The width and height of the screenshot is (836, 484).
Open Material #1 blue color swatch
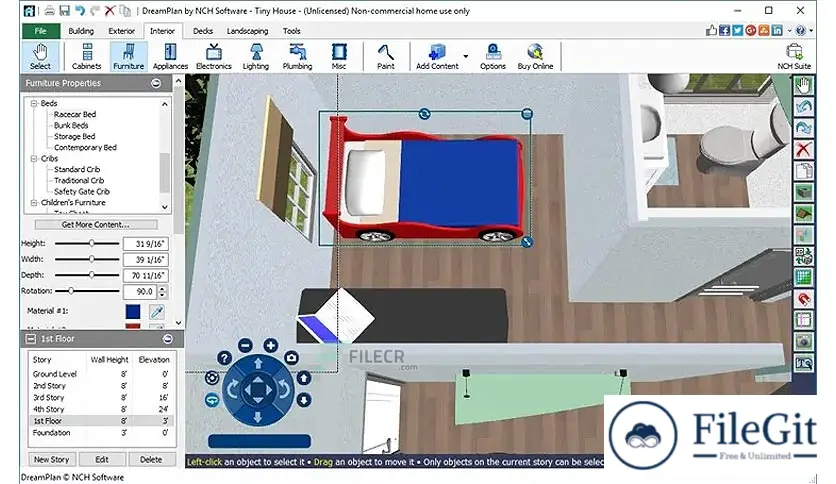pos(133,311)
